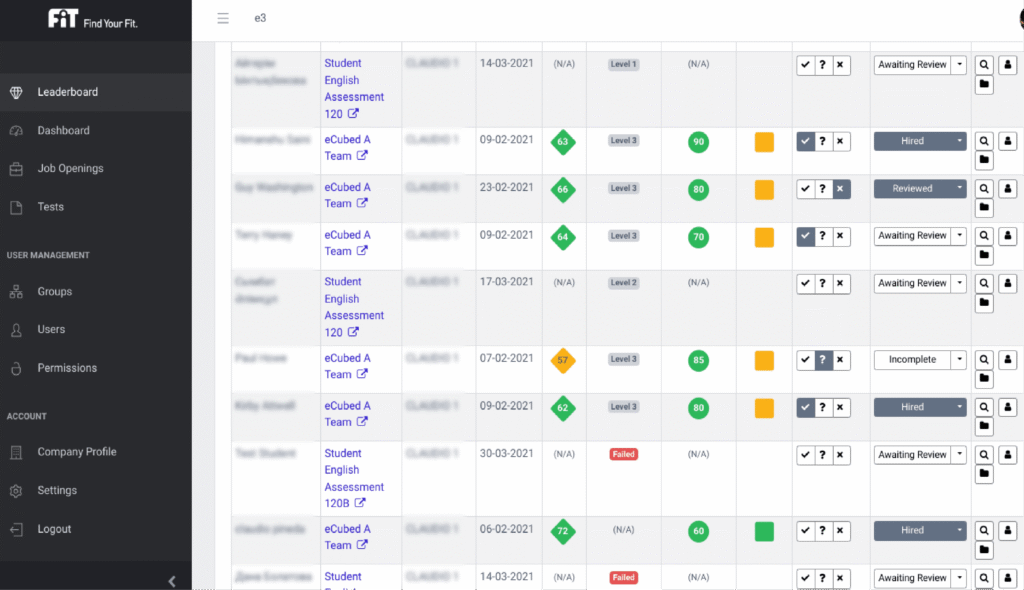Toggle the question mark status on Paul Howe's row
1024x590 pixels.
click(x=822, y=359)
